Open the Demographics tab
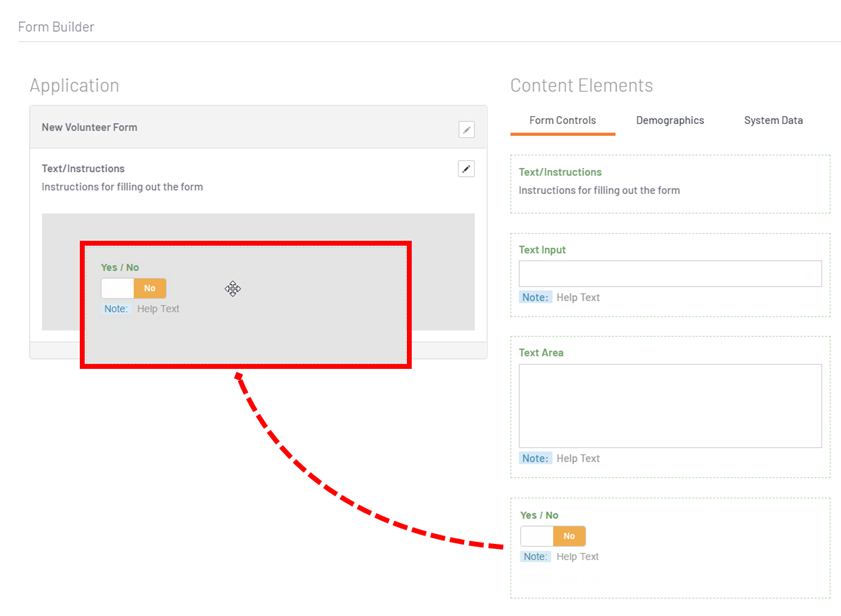Viewport: 841px width, 616px height. (670, 121)
